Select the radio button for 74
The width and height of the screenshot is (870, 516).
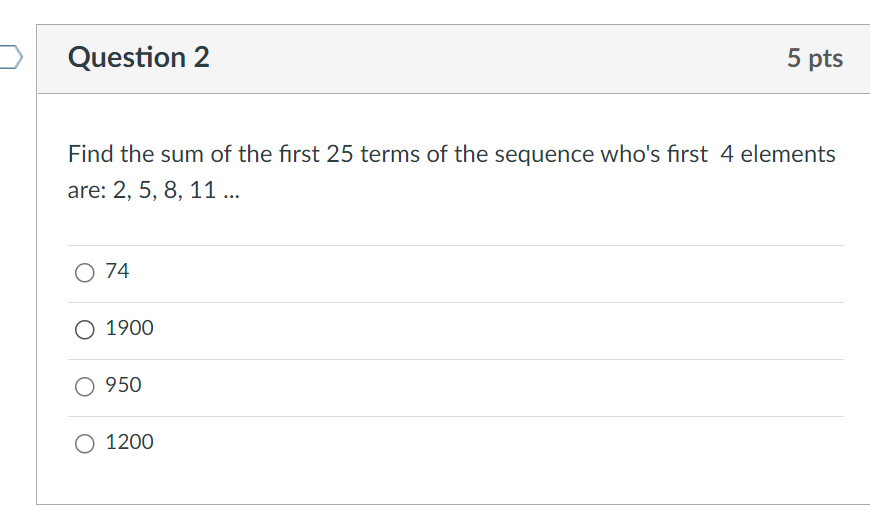[x=85, y=271]
